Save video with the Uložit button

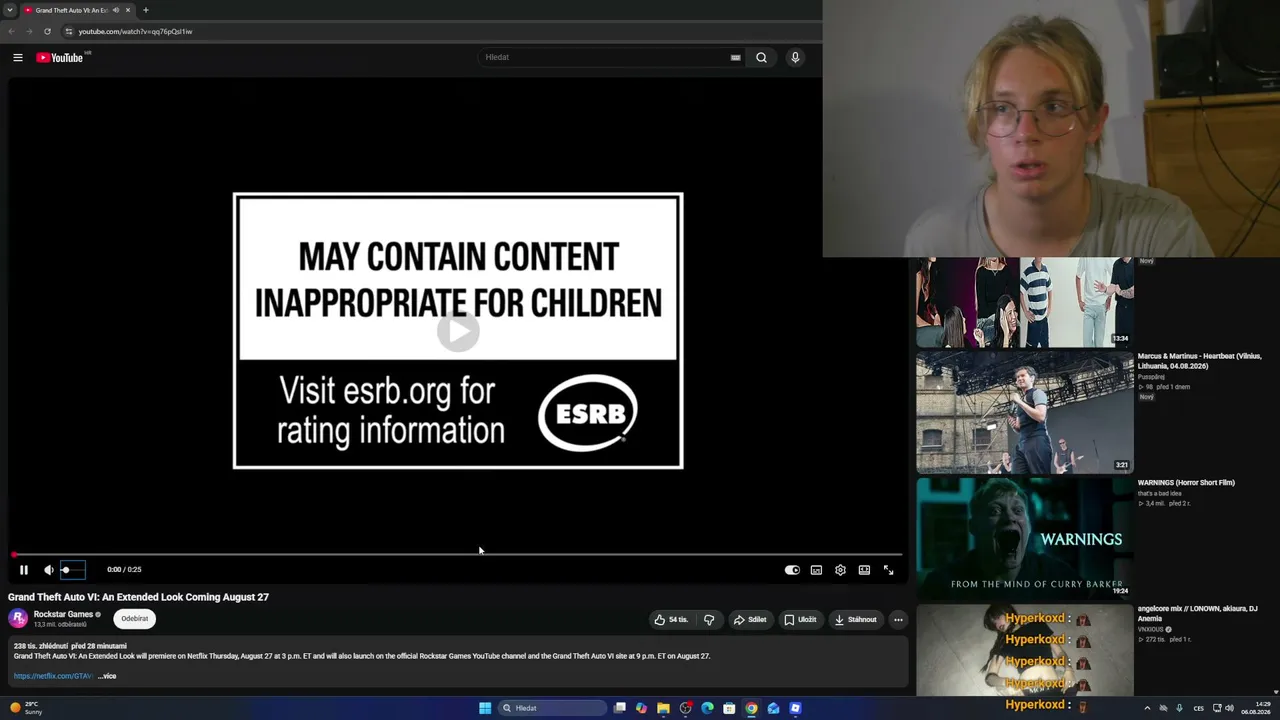pyautogui.click(x=800, y=620)
